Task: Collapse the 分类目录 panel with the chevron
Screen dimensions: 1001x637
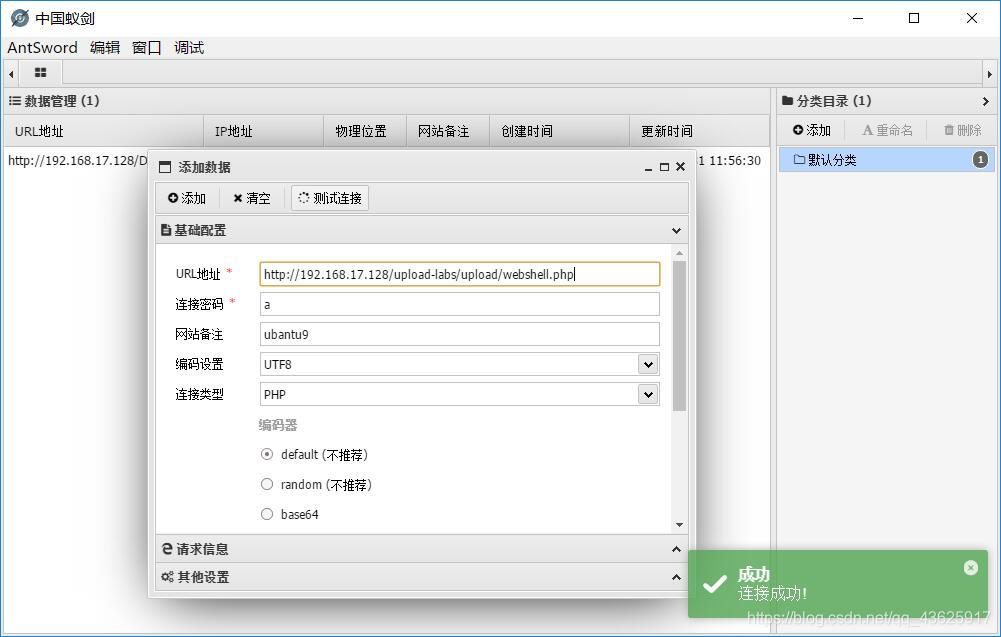Action: (x=986, y=101)
